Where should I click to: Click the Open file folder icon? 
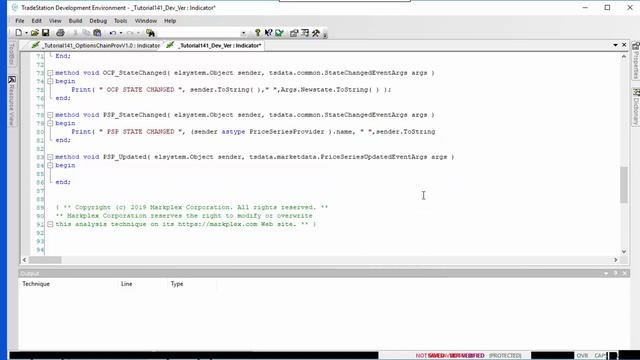pyautogui.click(x=35, y=33)
